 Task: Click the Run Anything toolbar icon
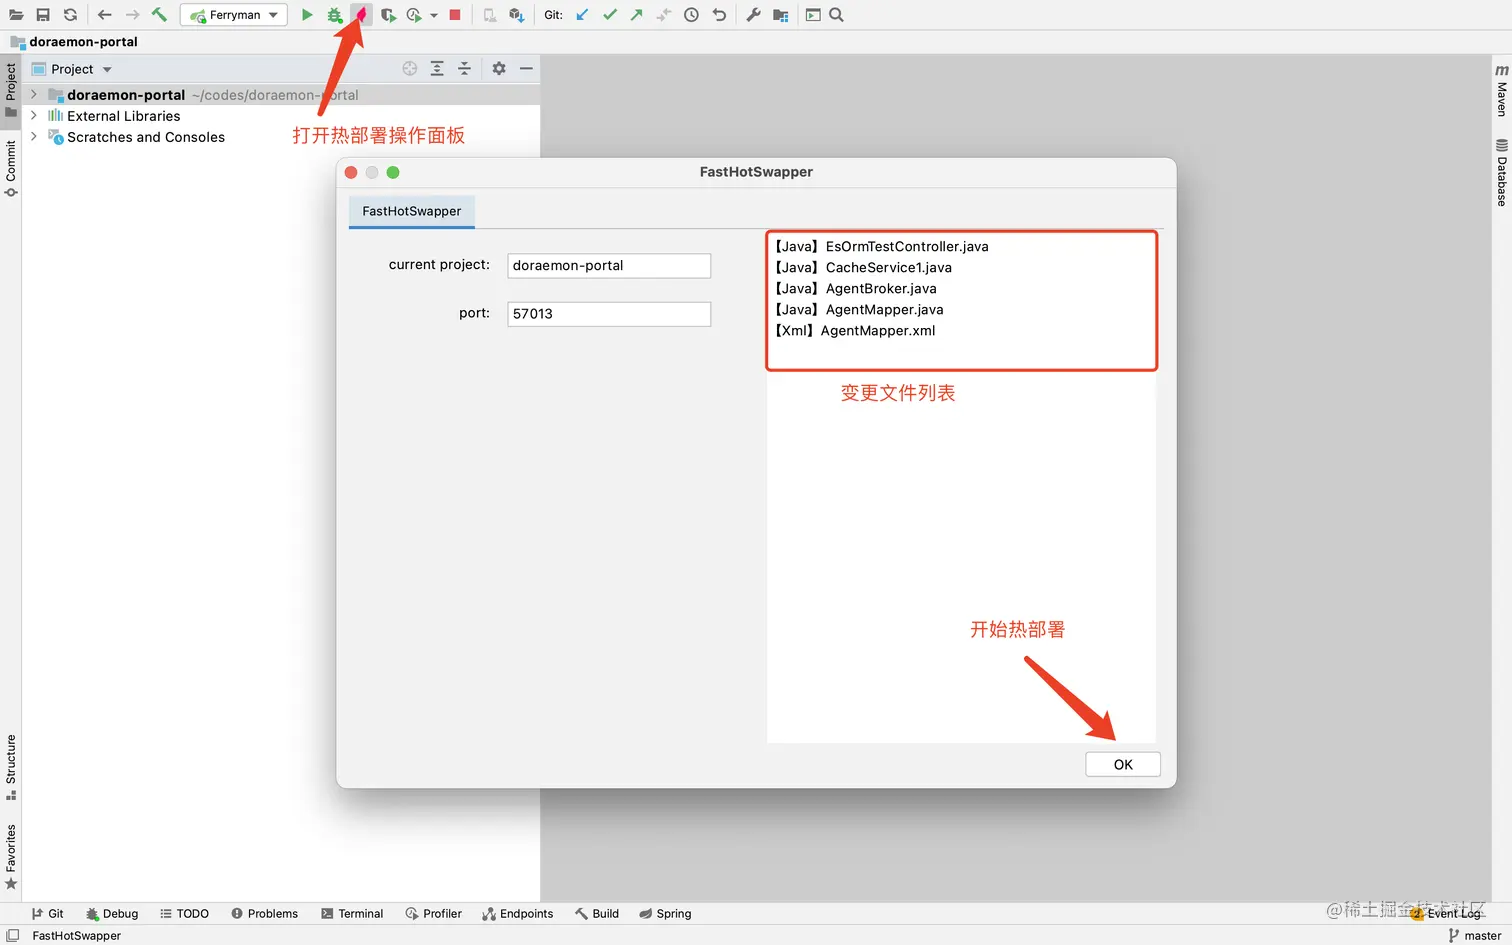[x=813, y=15]
